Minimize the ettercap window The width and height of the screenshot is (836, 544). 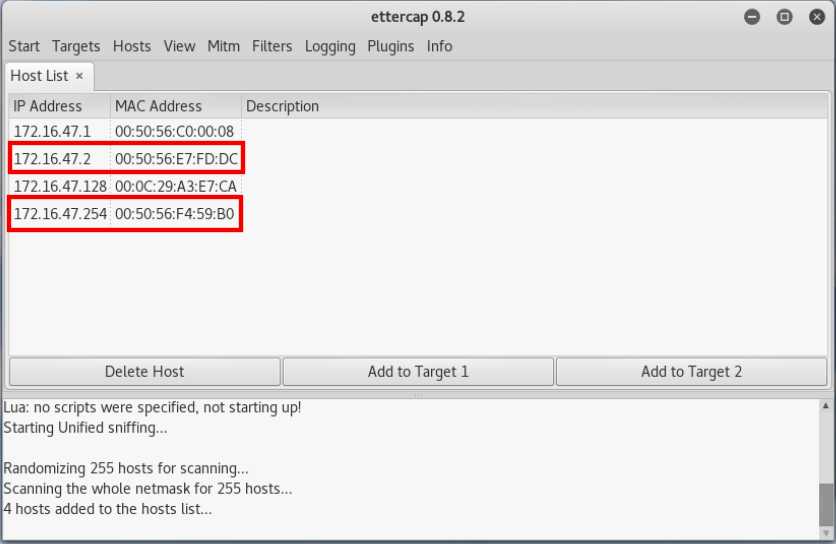(752, 17)
